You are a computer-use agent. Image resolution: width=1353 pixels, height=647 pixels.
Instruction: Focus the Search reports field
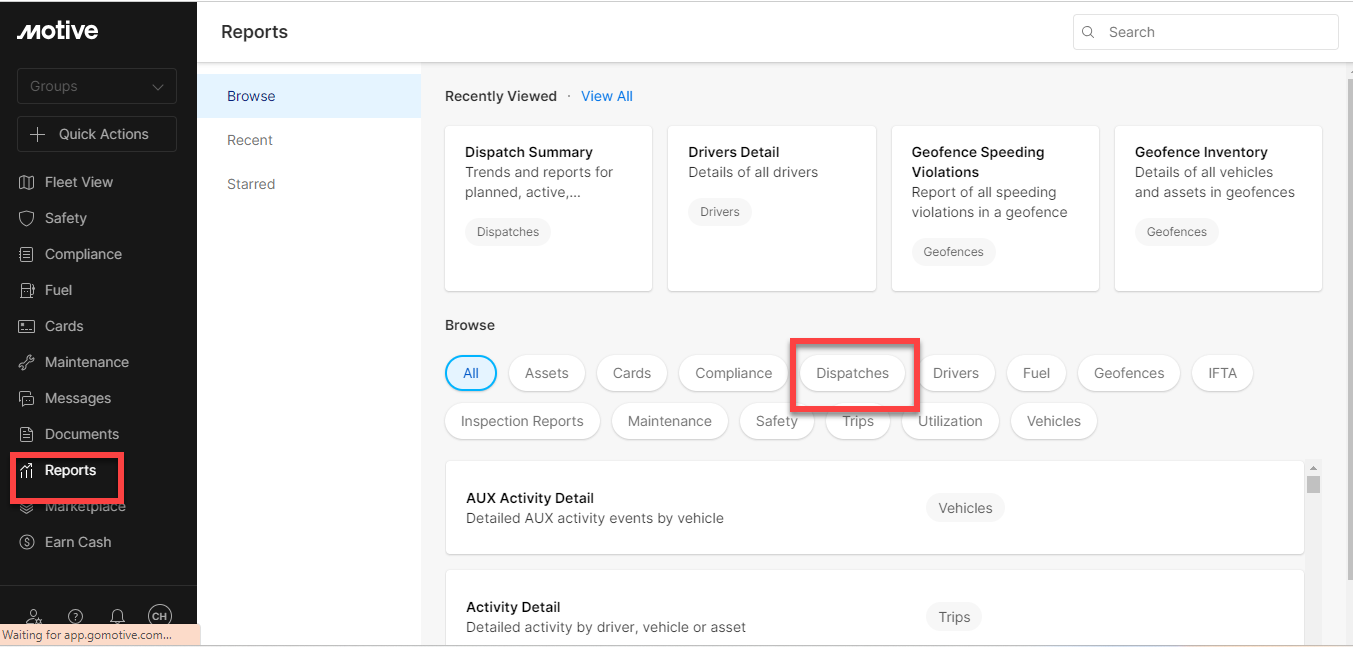(x=1206, y=32)
